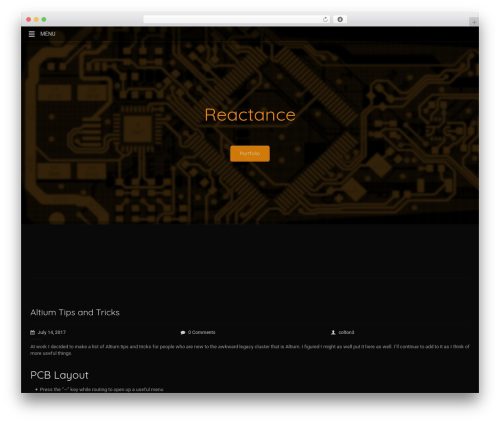Open a new tab with plus button
500x423 pixels.
pos(474,22)
